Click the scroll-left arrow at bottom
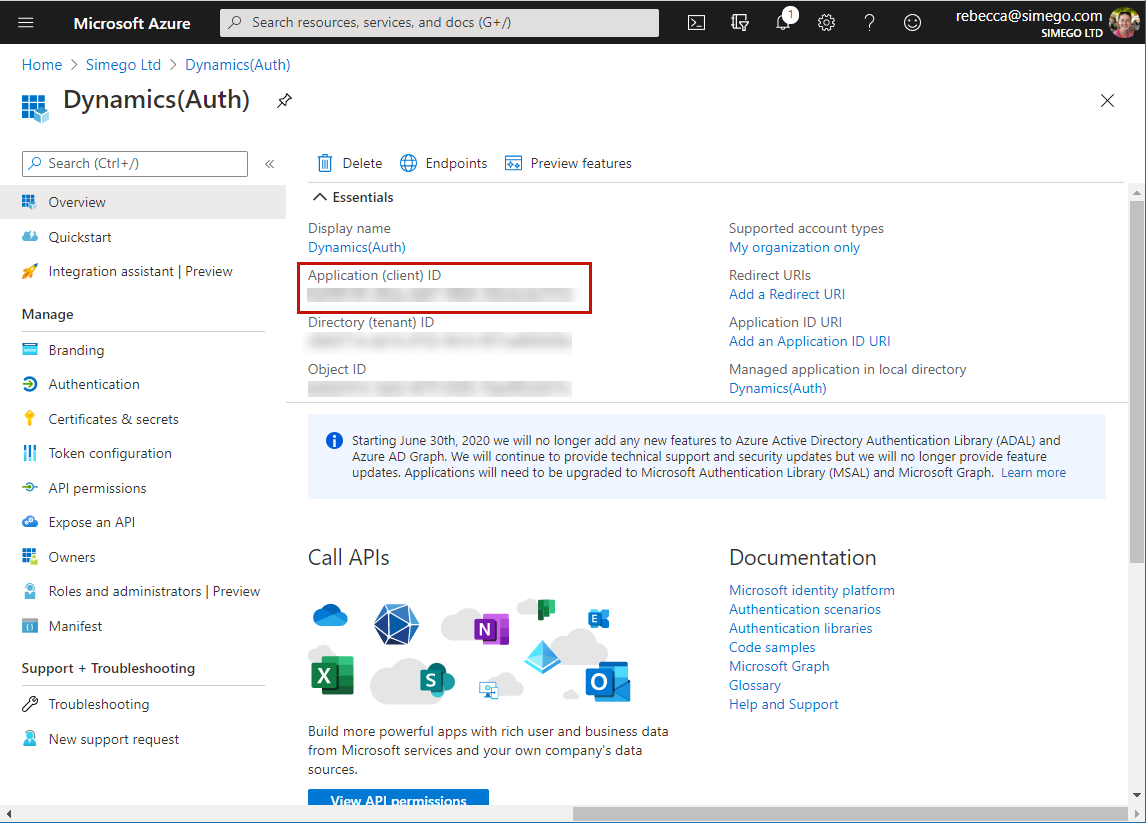 8,813
